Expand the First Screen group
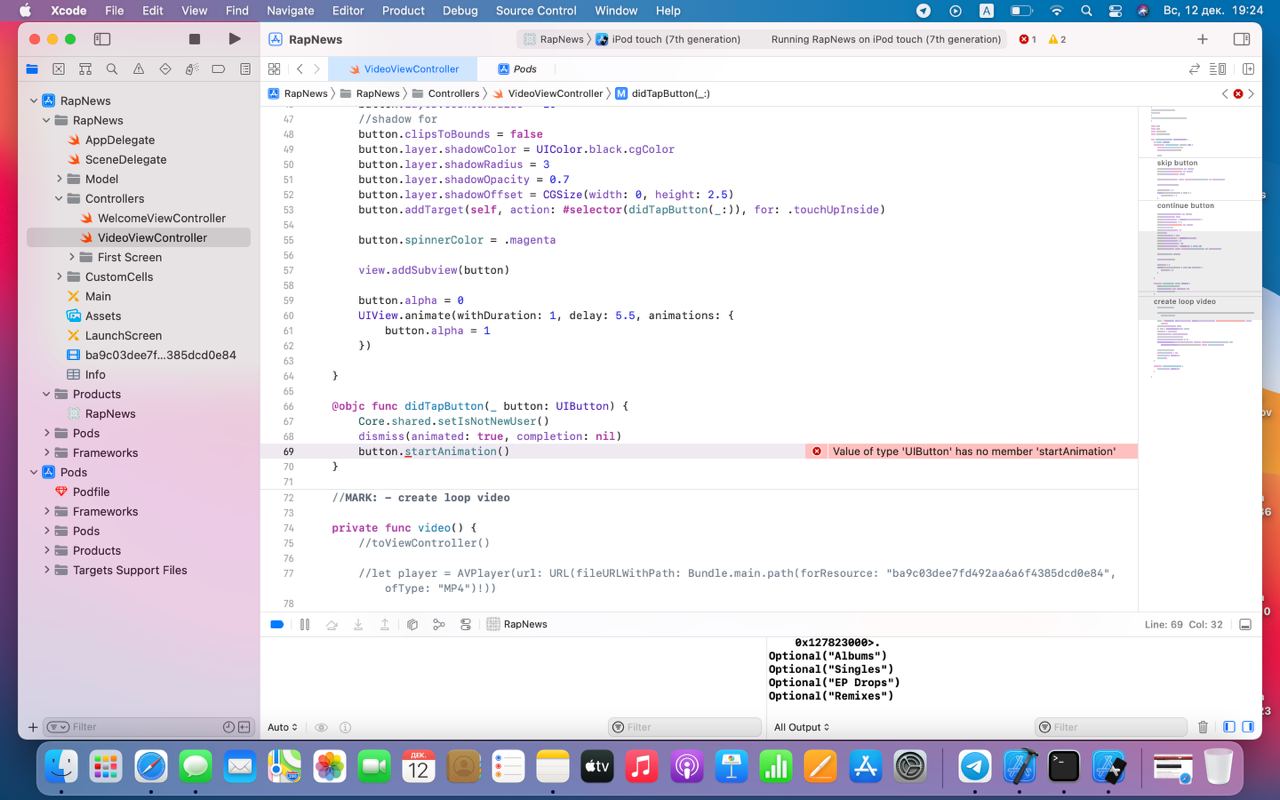This screenshot has width=1280, height=800. coord(72,257)
